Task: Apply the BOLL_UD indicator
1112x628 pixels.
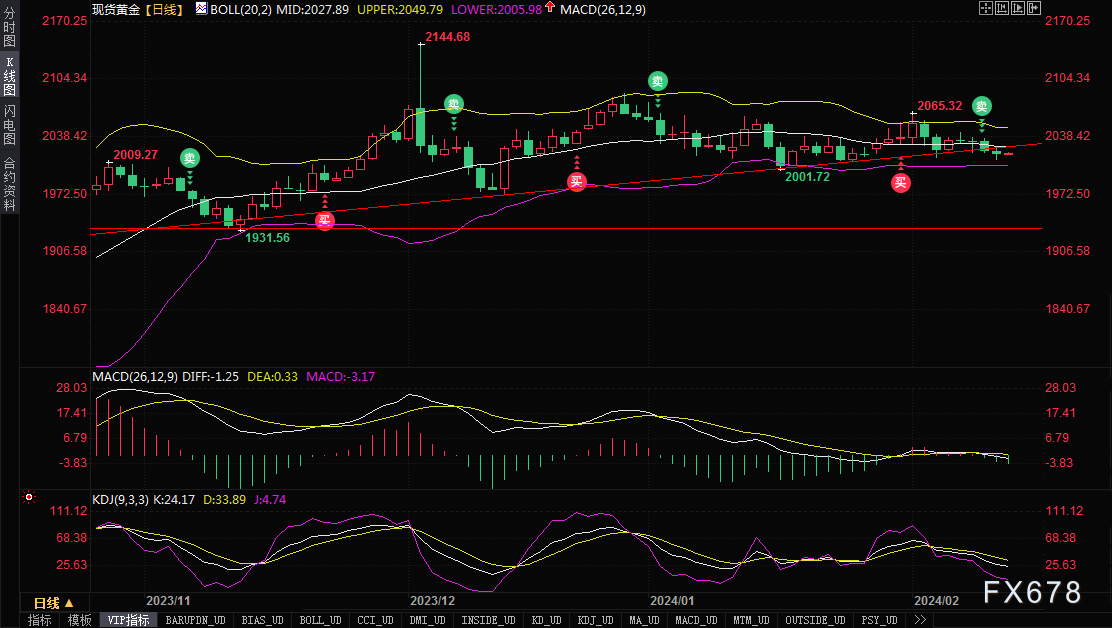Action: click(x=320, y=620)
